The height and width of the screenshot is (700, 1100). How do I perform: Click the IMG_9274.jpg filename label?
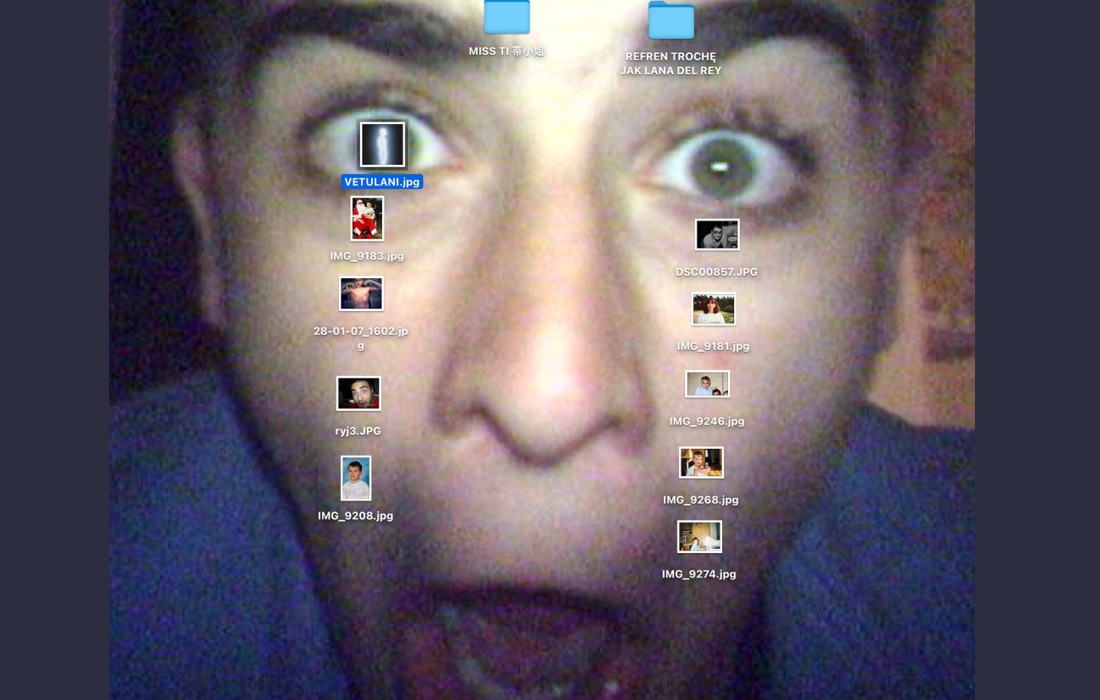699,574
